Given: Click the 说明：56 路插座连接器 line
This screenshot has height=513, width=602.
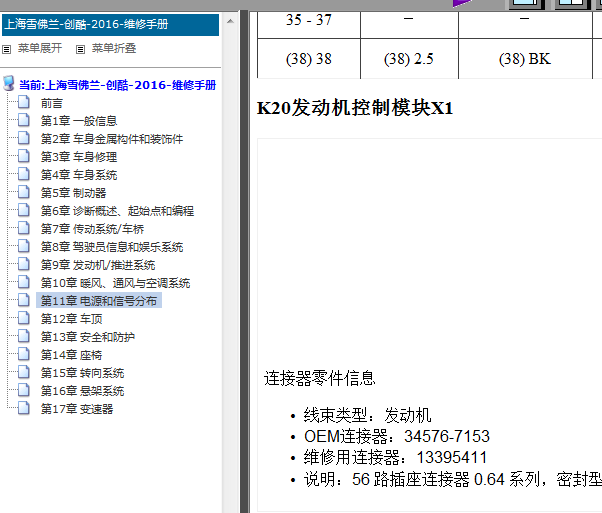Looking at the screenshot, I should pos(453,479).
